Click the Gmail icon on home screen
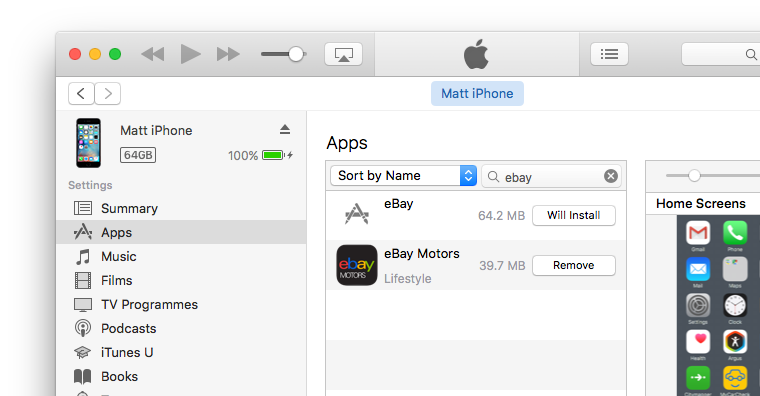This screenshot has height=396, width=760. pyautogui.click(x=698, y=233)
